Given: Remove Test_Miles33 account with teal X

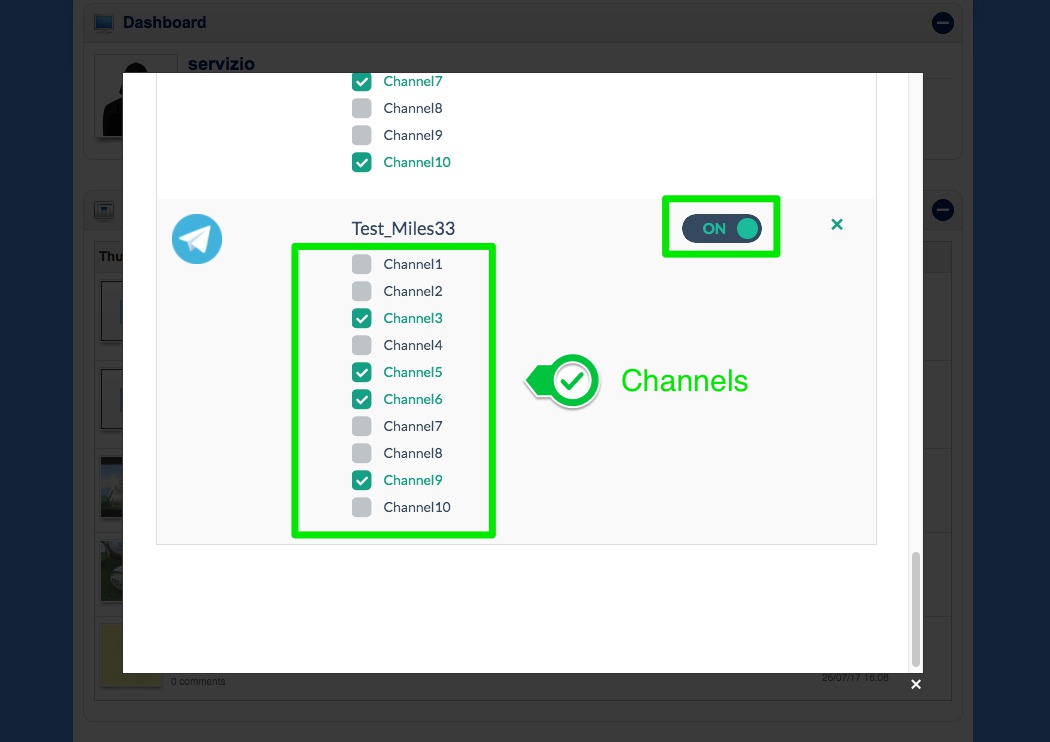Looking at the screenshot, I should tap(837, 225).
